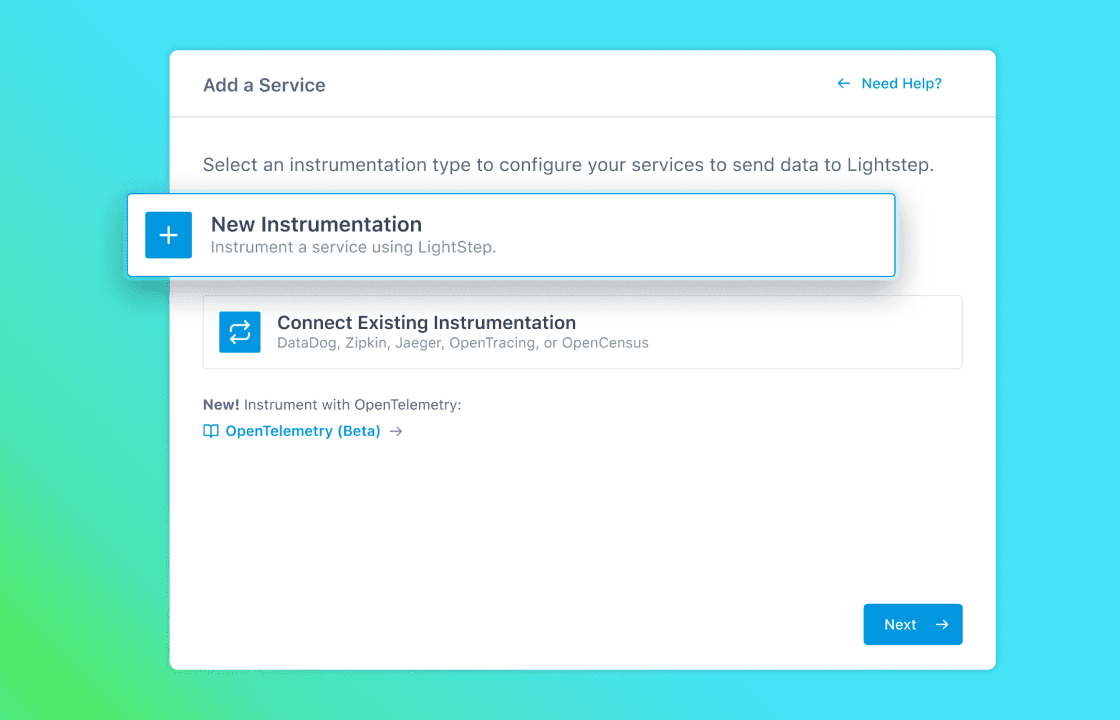Click the book icon beside OpenTelemetry (Beta)
Viewport: 1120px width, 720px height.
pyautogui.click(x=211, y=431)
